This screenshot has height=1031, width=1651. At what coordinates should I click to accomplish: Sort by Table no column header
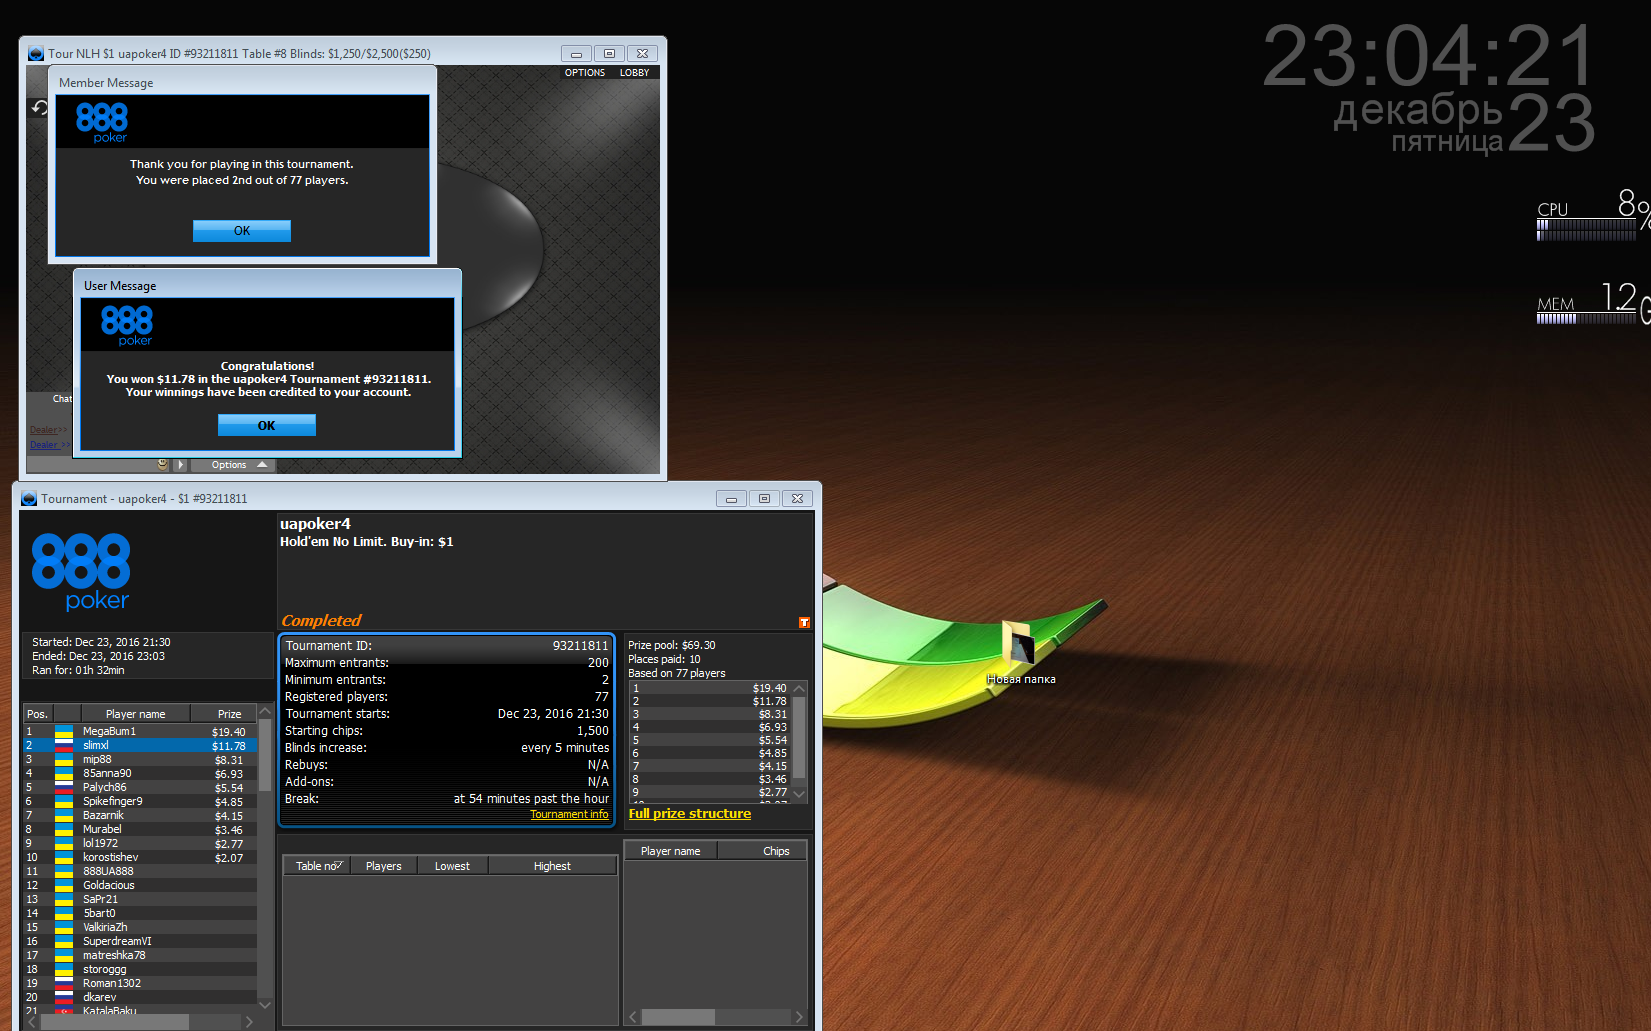point(317,866)
